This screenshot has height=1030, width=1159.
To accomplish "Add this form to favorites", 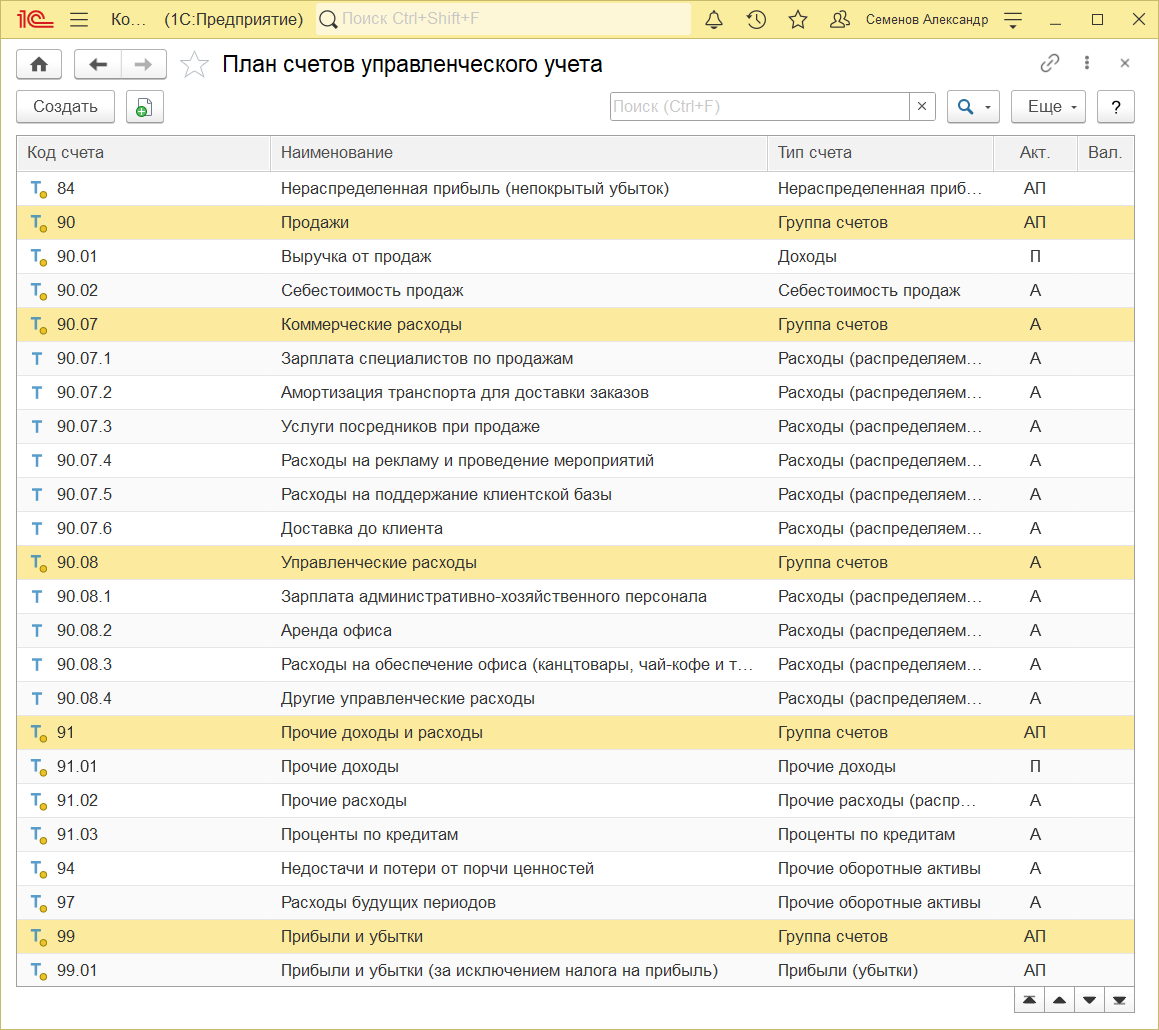I will tap(194, 64).
